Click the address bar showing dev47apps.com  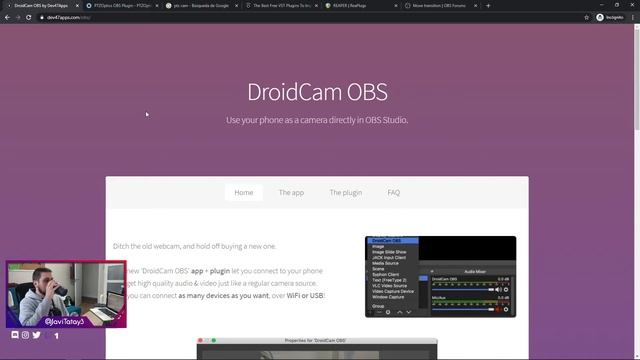point(310,18)
